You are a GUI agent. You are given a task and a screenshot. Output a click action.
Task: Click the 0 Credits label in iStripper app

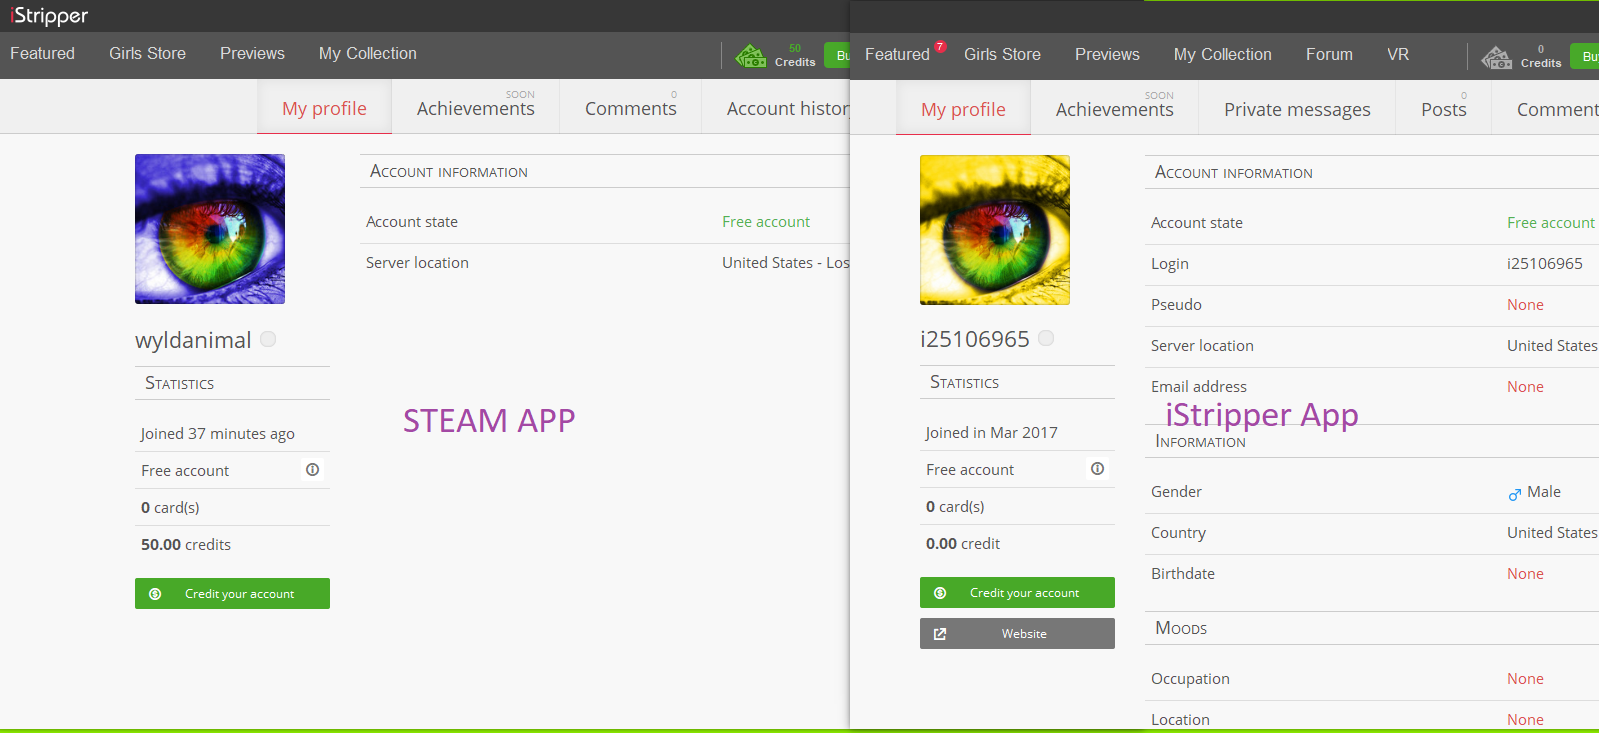1541,57
